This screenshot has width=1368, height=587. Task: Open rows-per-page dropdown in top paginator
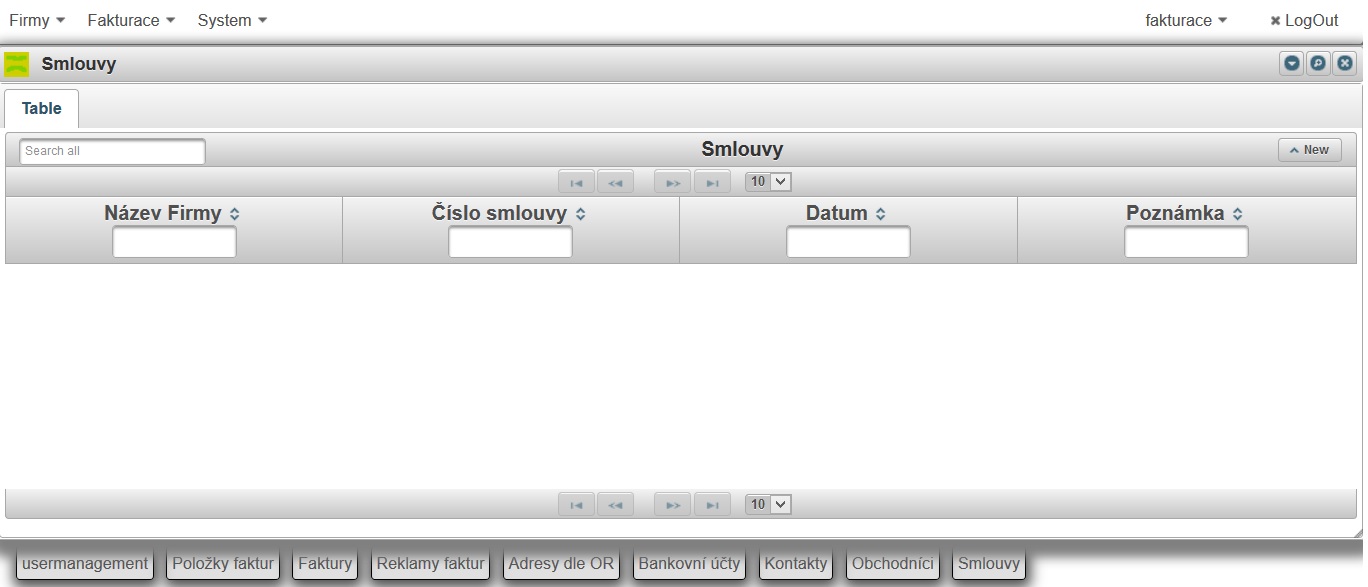(x=768, y=182)
